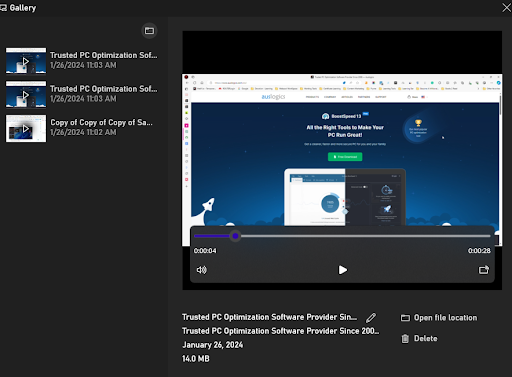Click the 'Trusted PC Optimization Software Provider Since 200...' subtitle
The height and width of the screenshot is (377, 512).
pyautogui.click(x=280, y=331)
